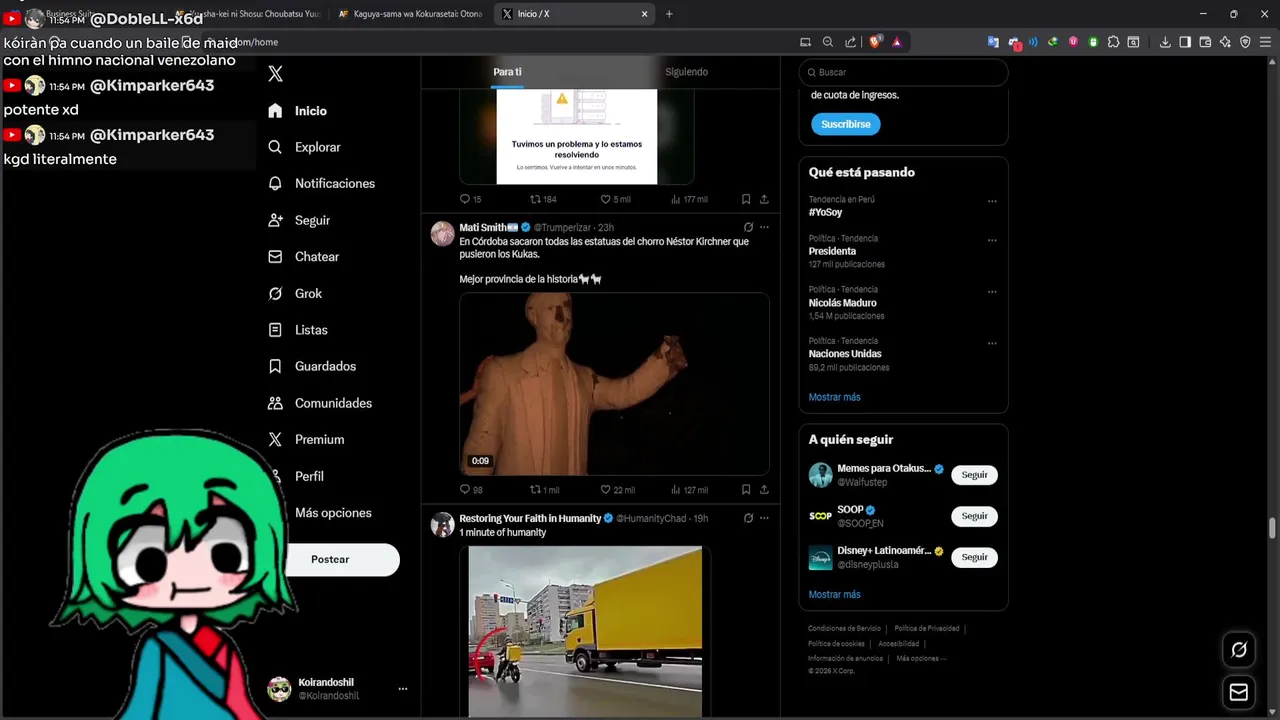Open options for the #YoSoy trend

992,201
